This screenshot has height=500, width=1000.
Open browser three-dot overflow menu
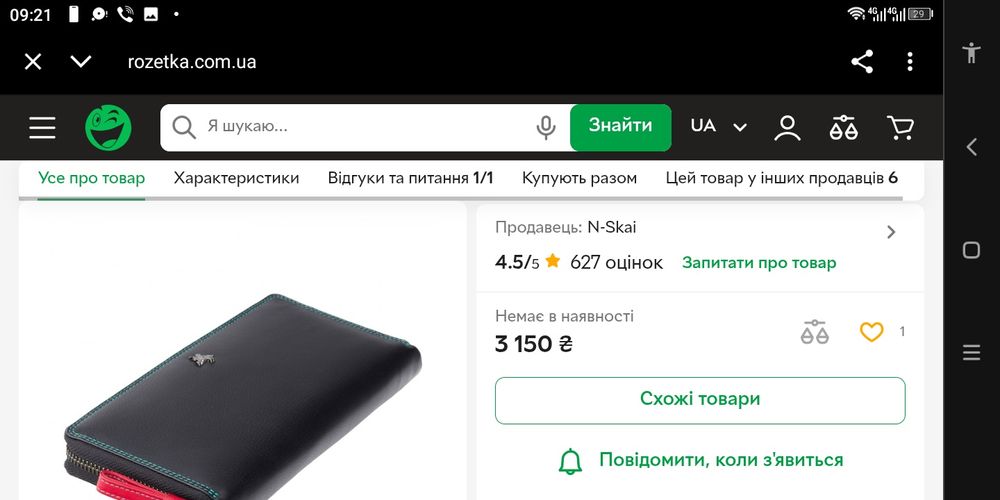(x=910, y=62)
